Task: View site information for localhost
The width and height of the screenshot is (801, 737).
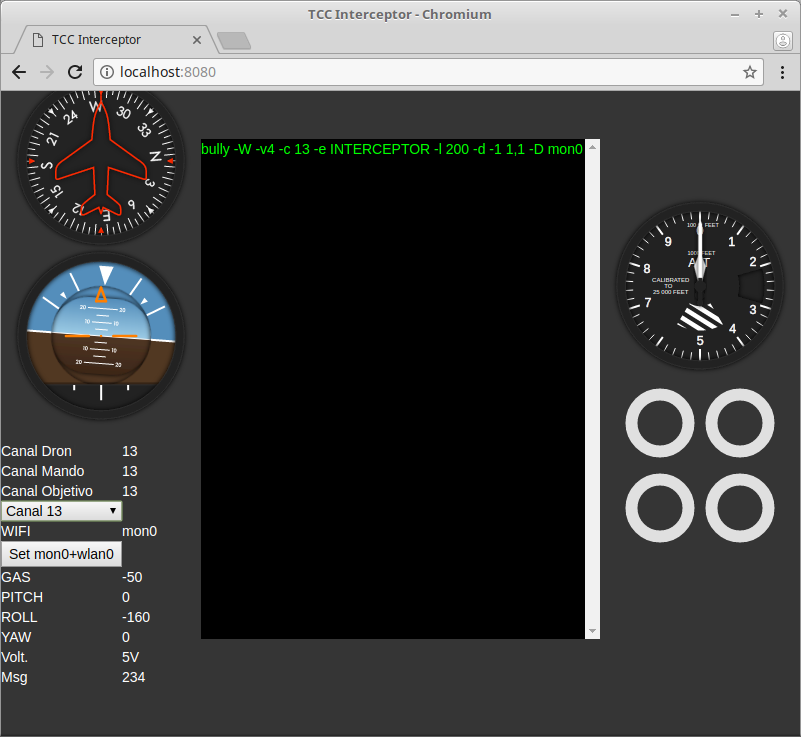Action: tap(108, 72)
